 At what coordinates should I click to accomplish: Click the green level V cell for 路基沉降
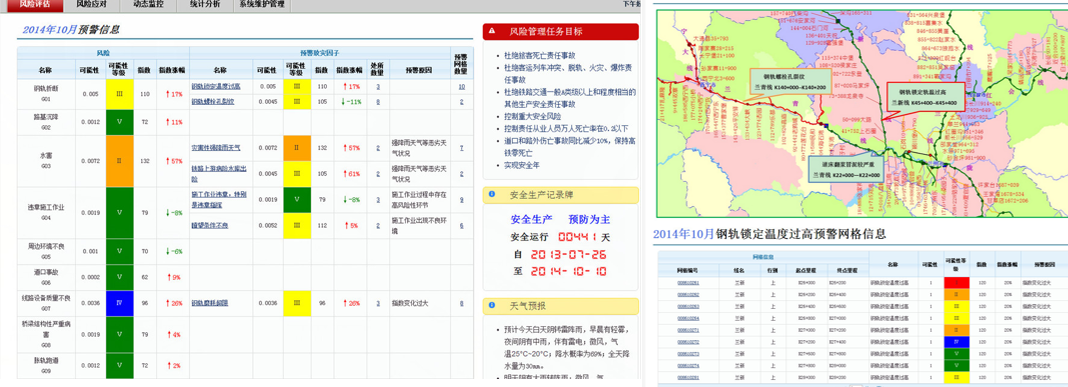(x=119, y=122)
